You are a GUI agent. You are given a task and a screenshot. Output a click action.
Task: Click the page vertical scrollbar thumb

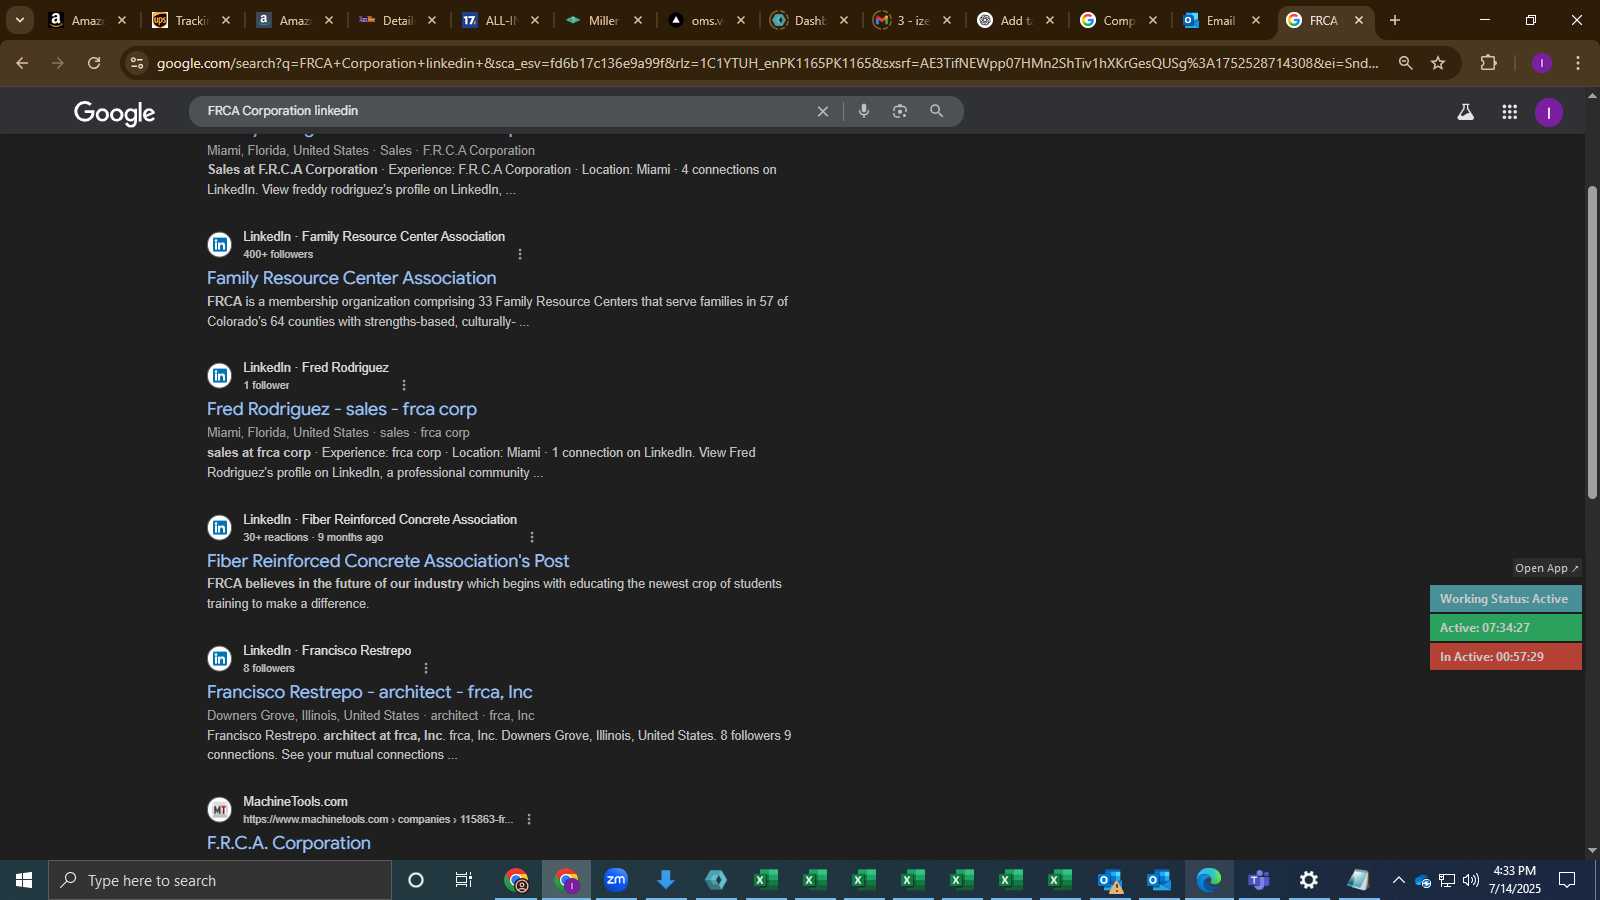[x=1592, y=342]
